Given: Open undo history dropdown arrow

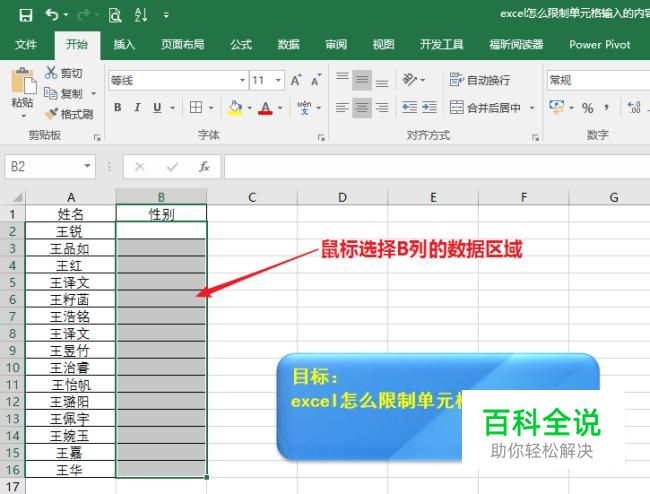Looking at the screenshot, I should (66, 15).
